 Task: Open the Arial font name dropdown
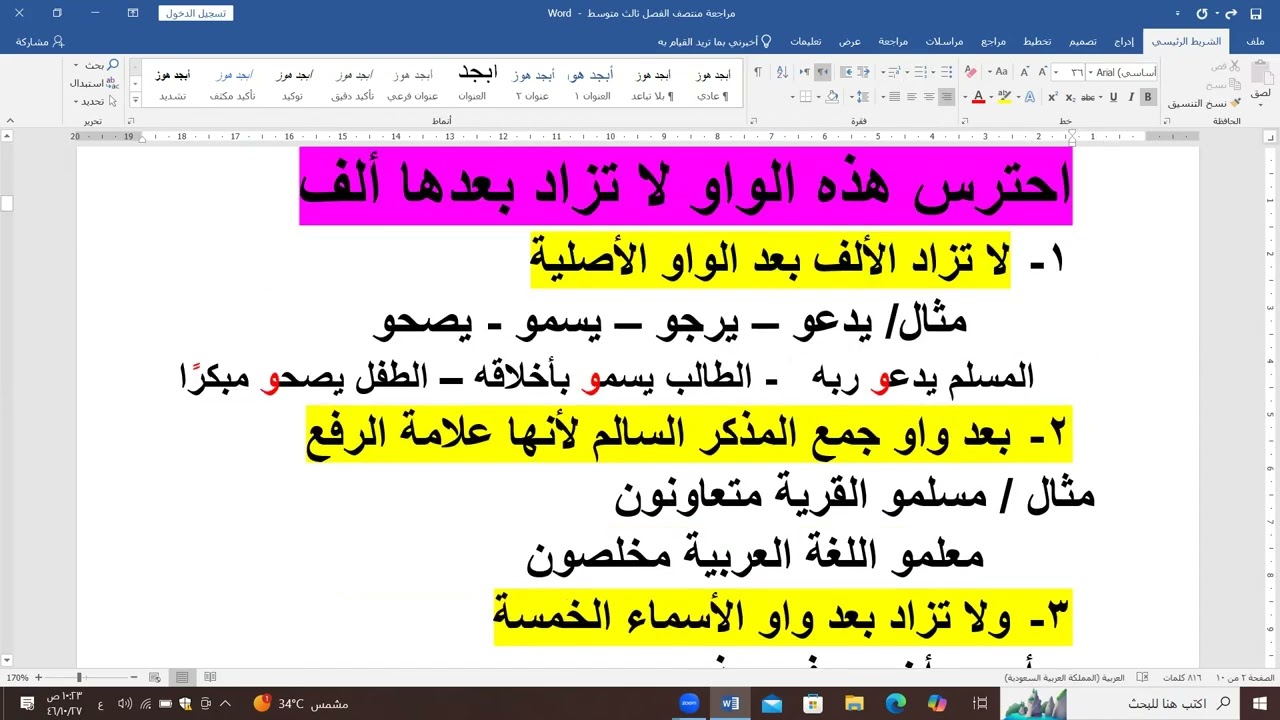point(1090,72)
